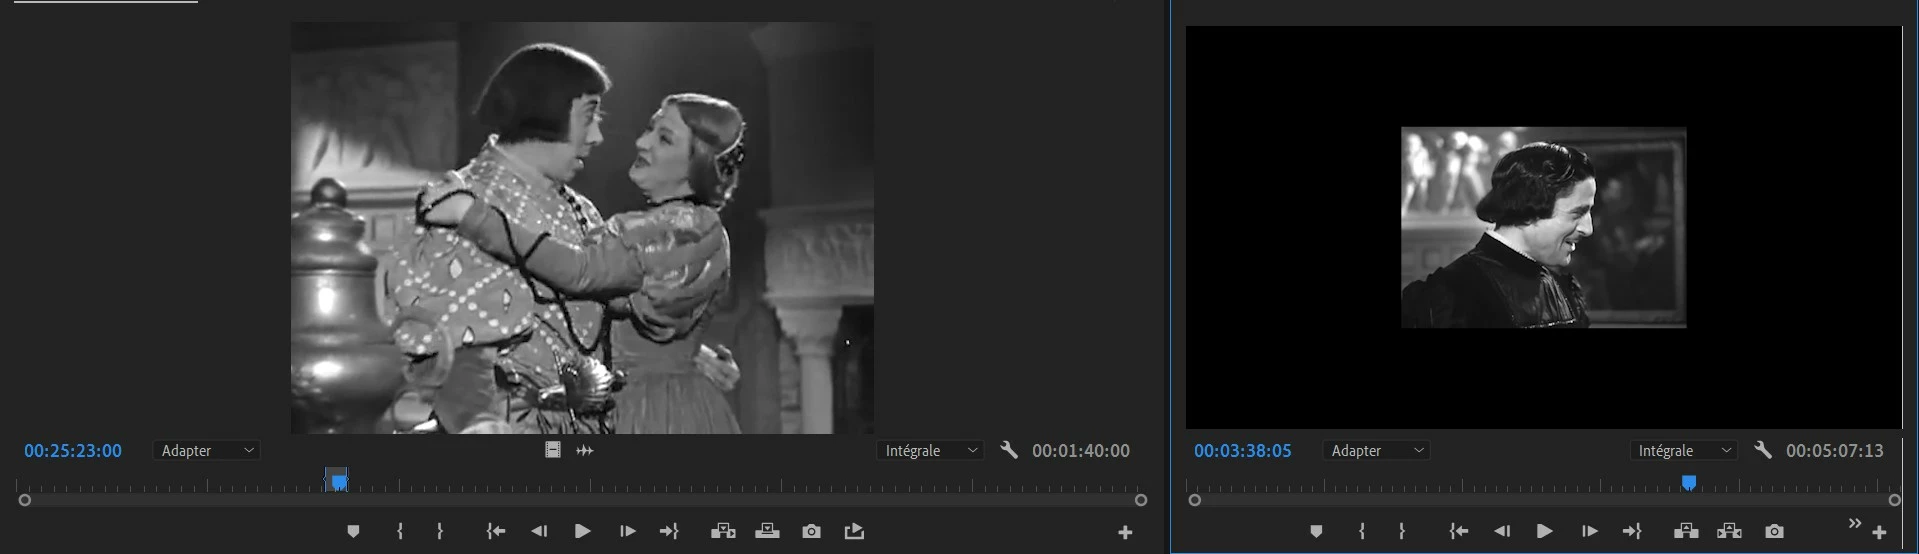
Task: Step back one frame in Source monitor
Action: point(539,531)
